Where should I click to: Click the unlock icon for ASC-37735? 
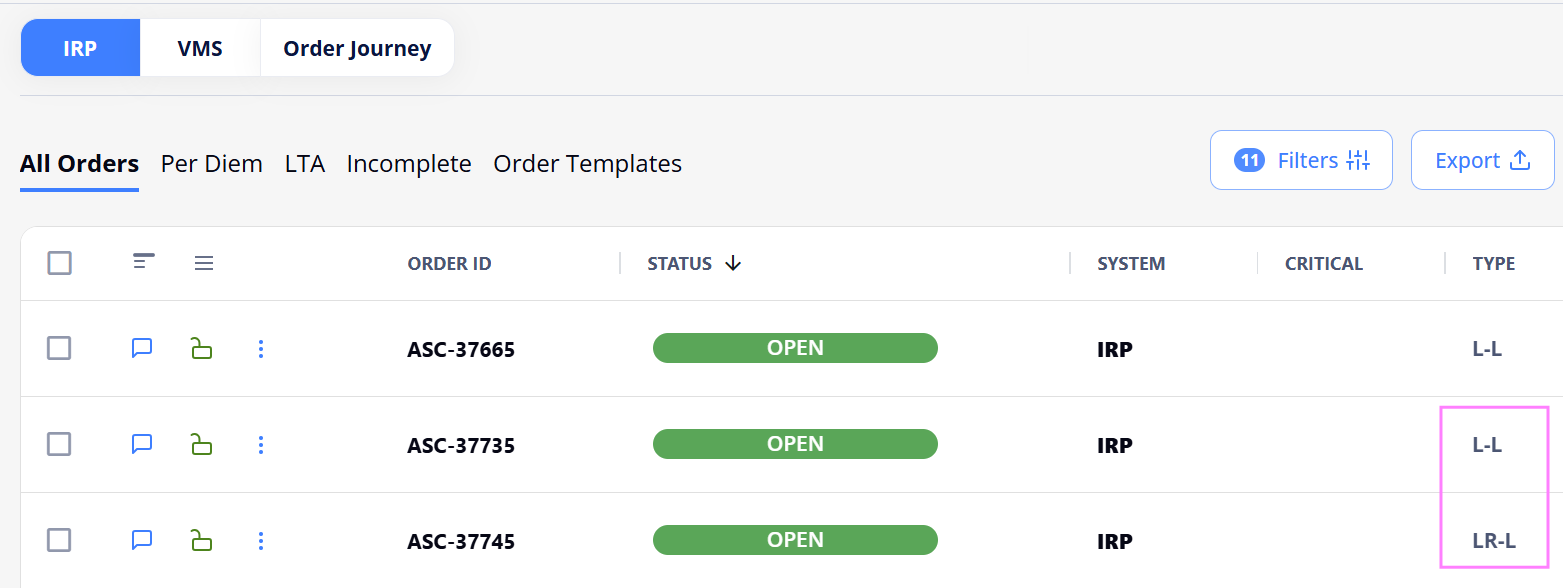202,444
